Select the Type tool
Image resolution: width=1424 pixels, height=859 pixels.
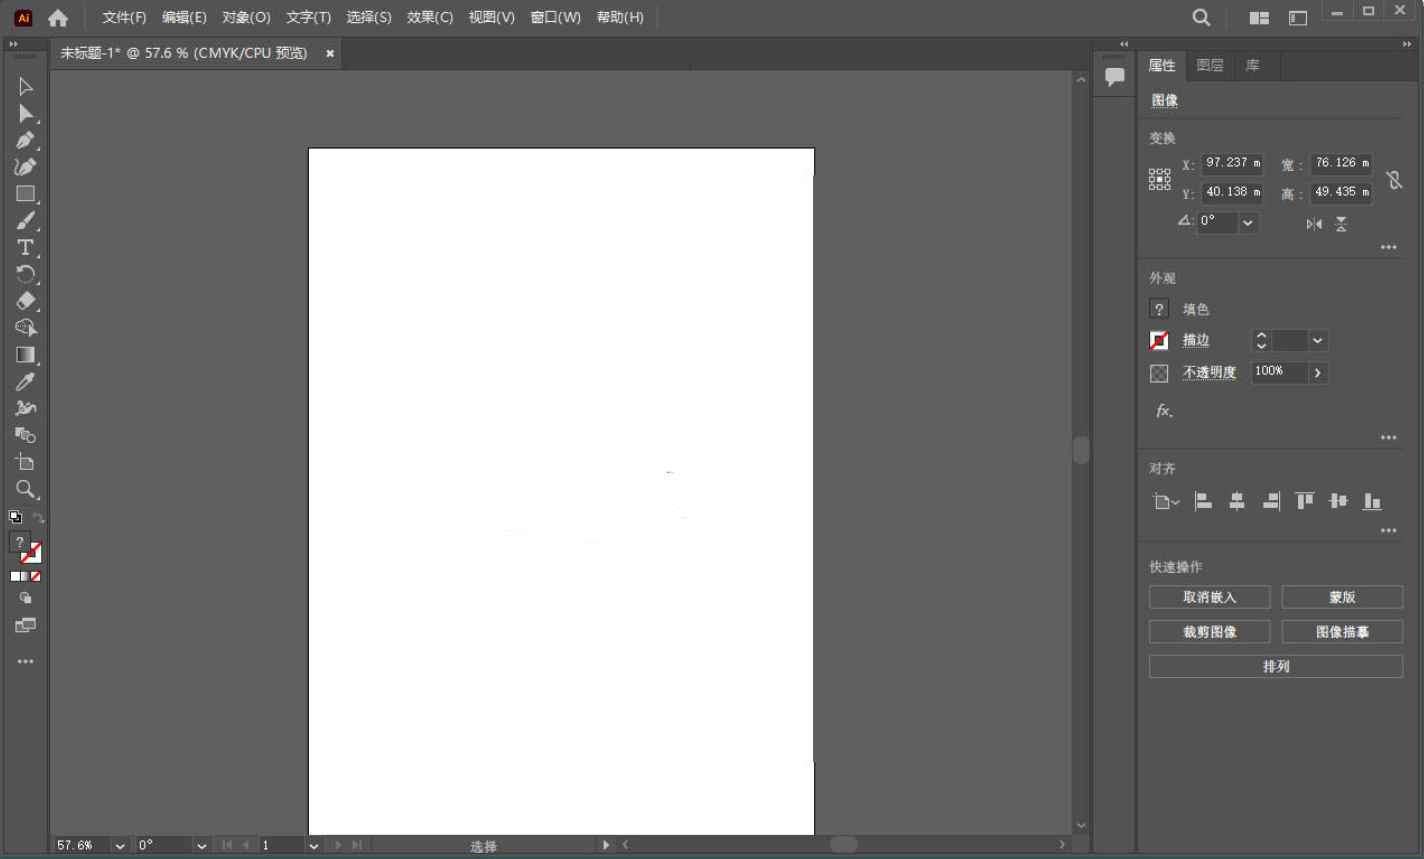[x=26, y=247]
